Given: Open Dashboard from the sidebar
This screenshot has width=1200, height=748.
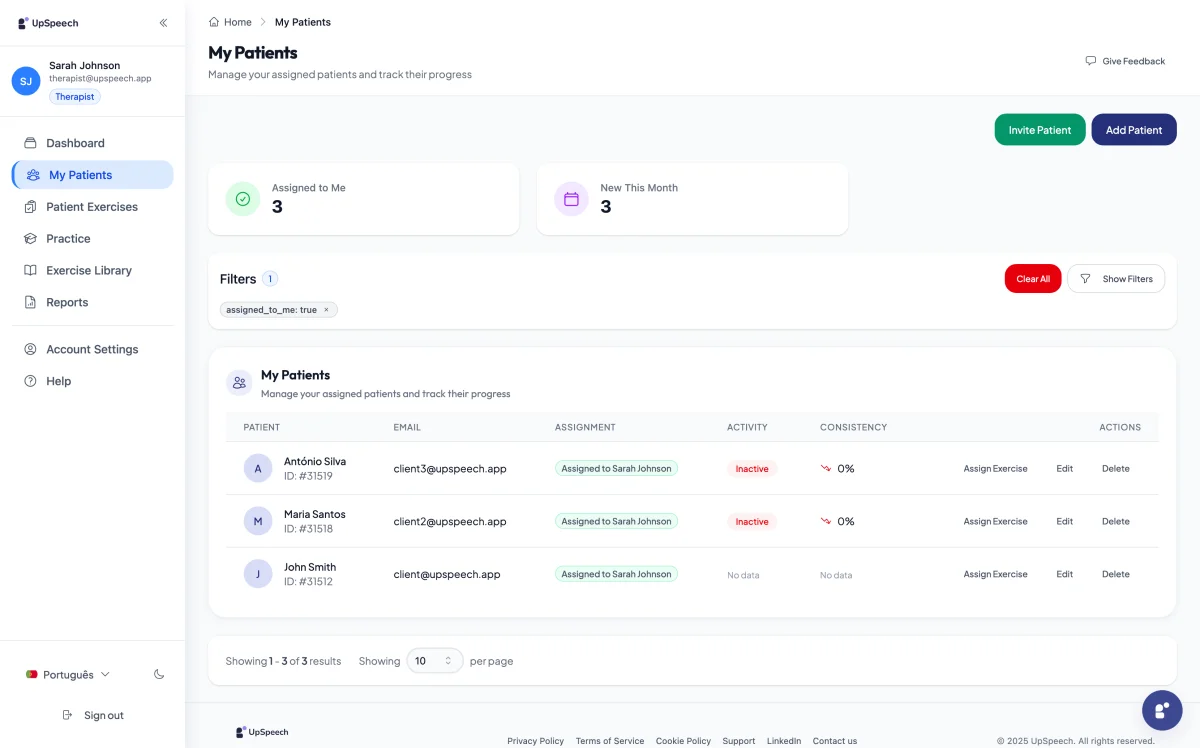Looking at the screenshot, I should (x=75, y=143).
